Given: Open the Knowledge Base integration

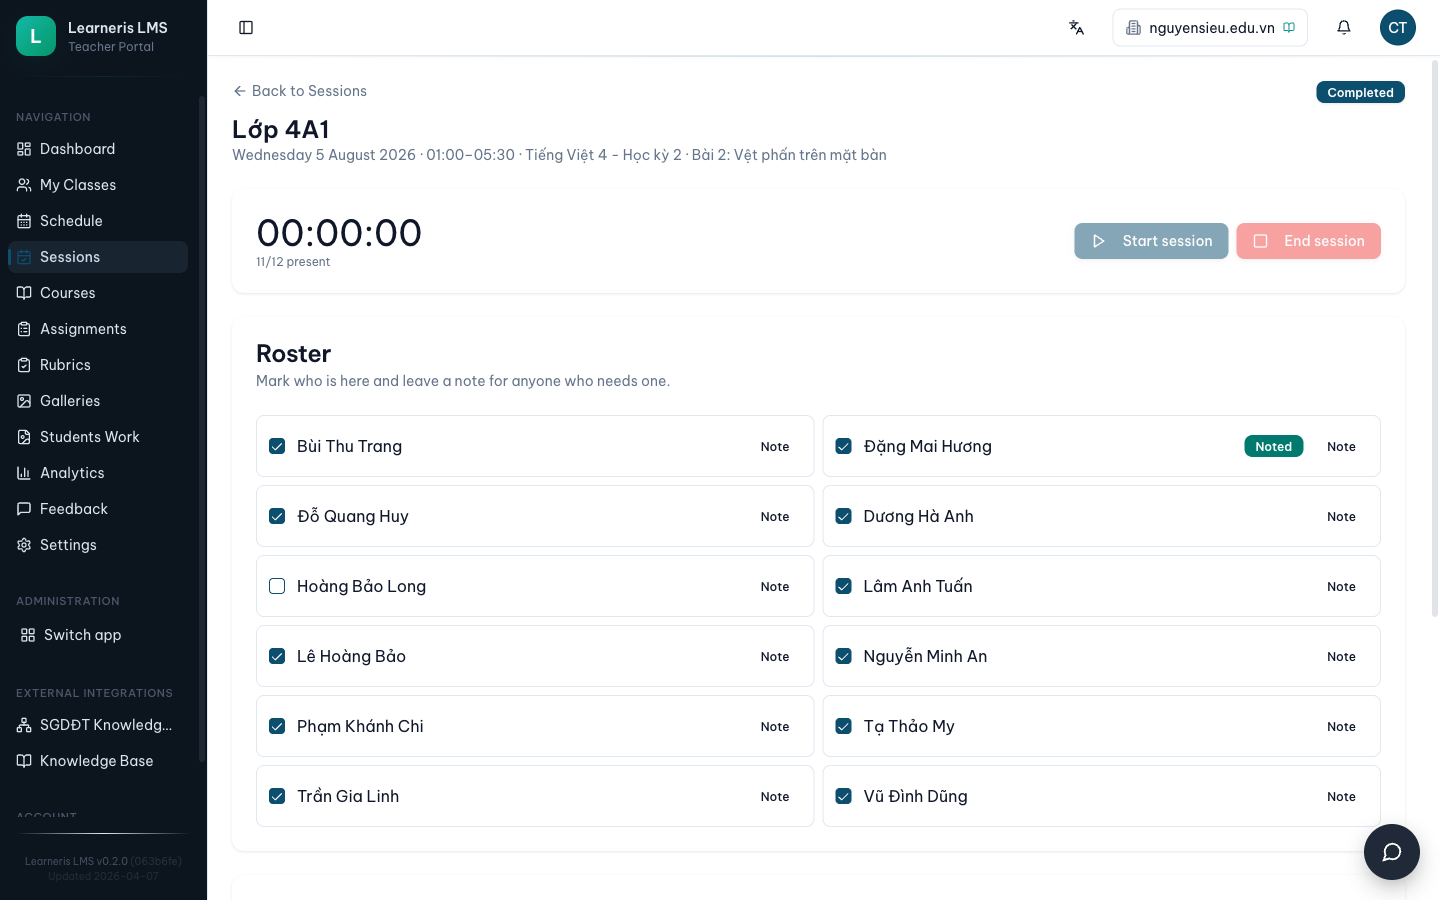Looking at the screenshot, I should 98,761.
